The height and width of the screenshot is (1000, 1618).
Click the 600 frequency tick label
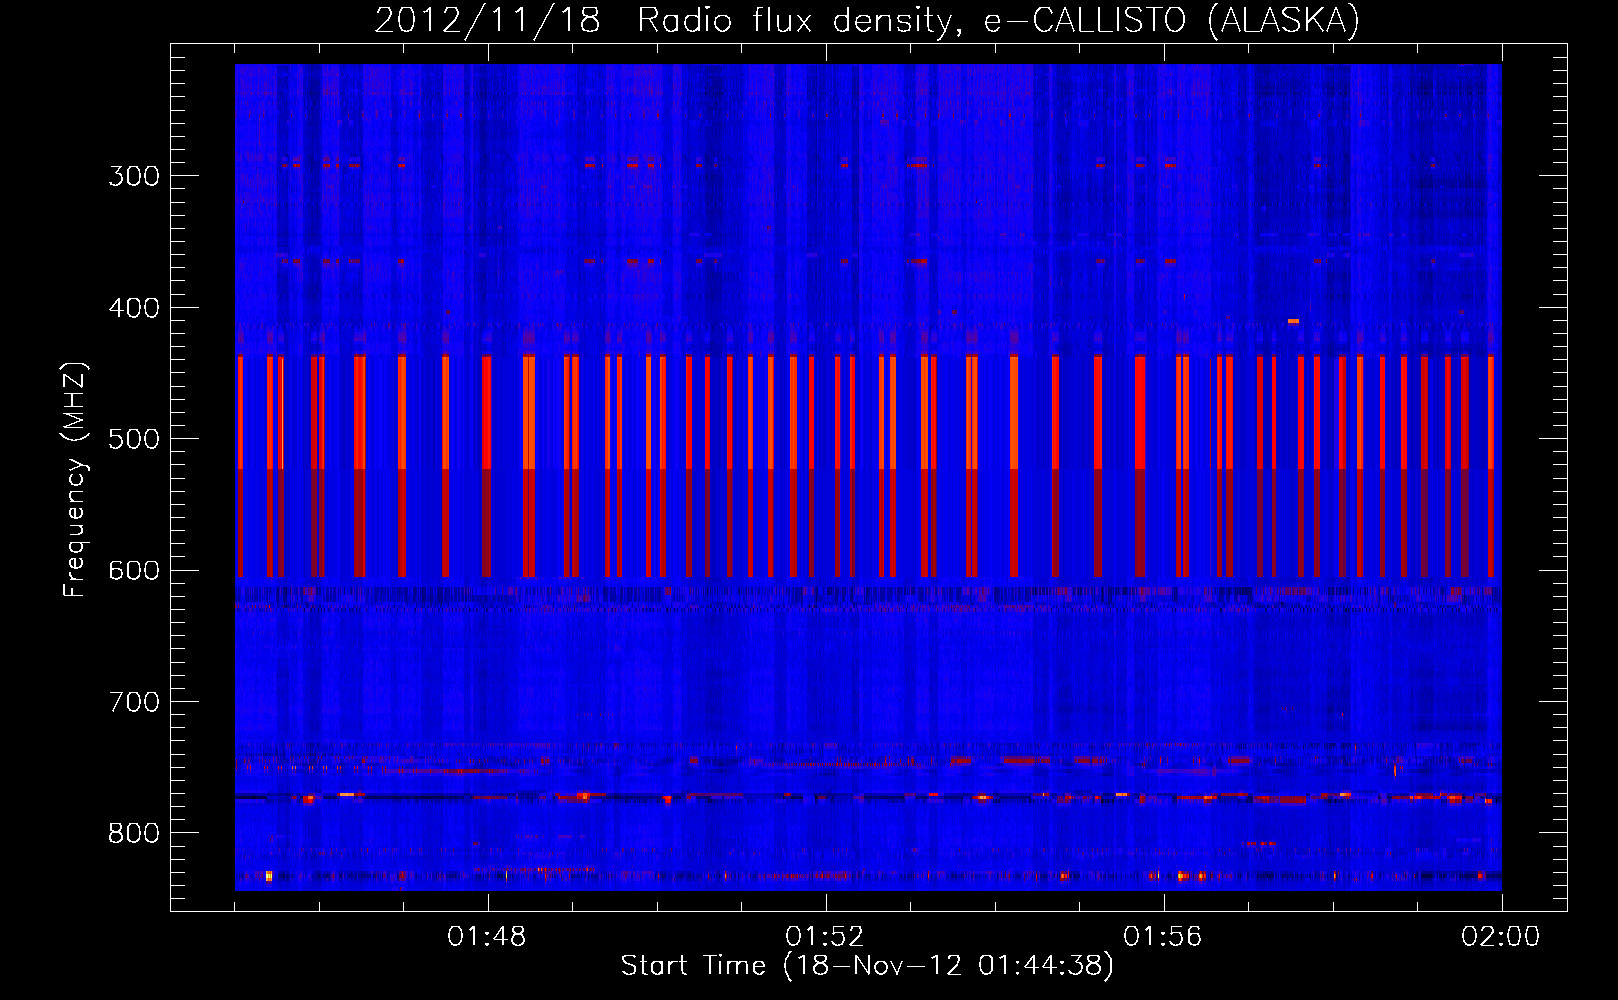(x=134, y=571)
